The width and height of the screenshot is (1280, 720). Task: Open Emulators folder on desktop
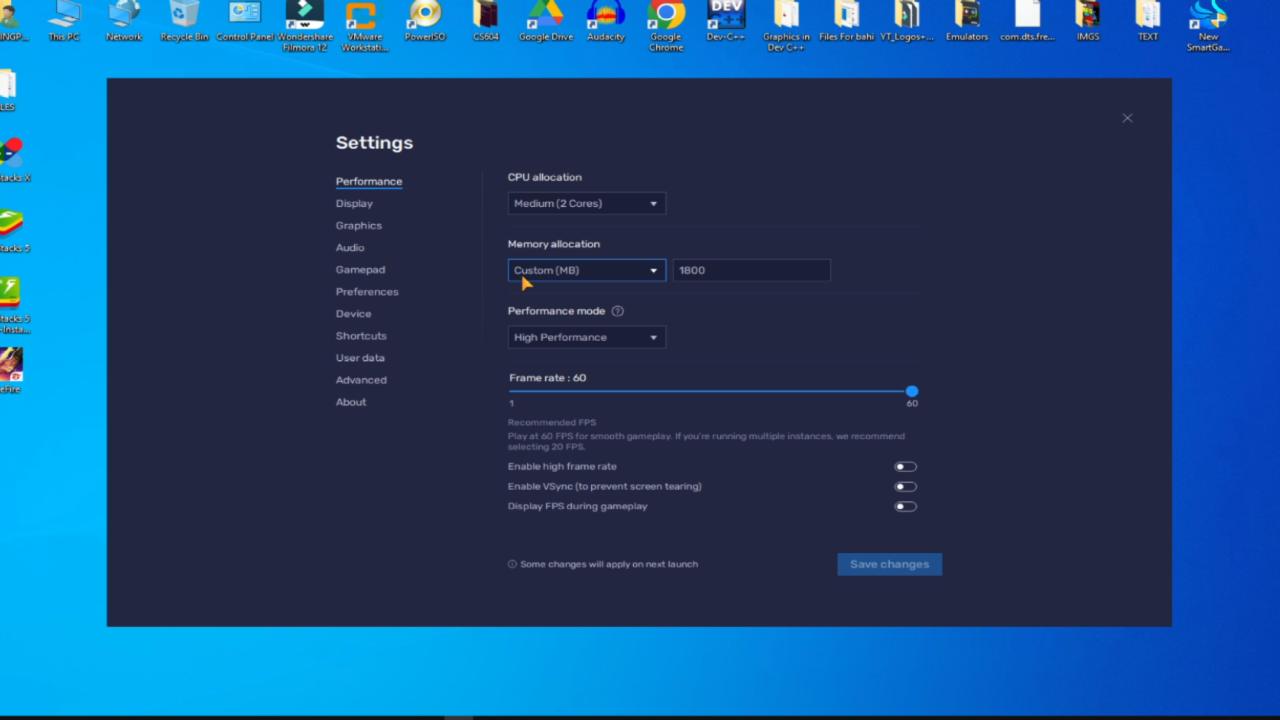tap(967, 20)
